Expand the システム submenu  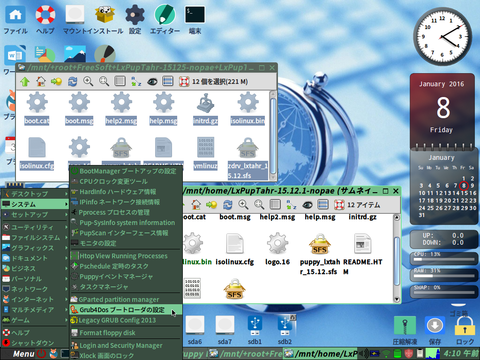click(35, 204)
